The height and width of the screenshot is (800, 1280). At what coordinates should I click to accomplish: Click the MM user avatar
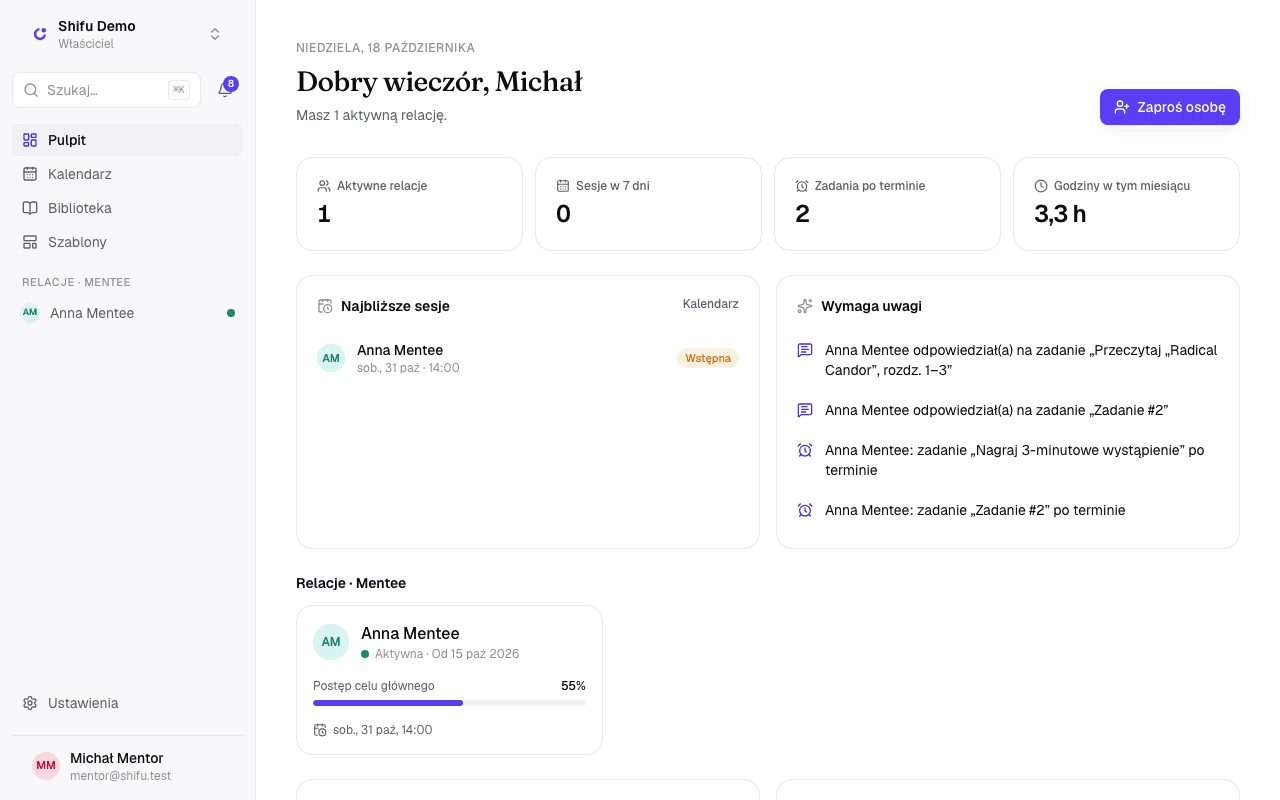46,766
